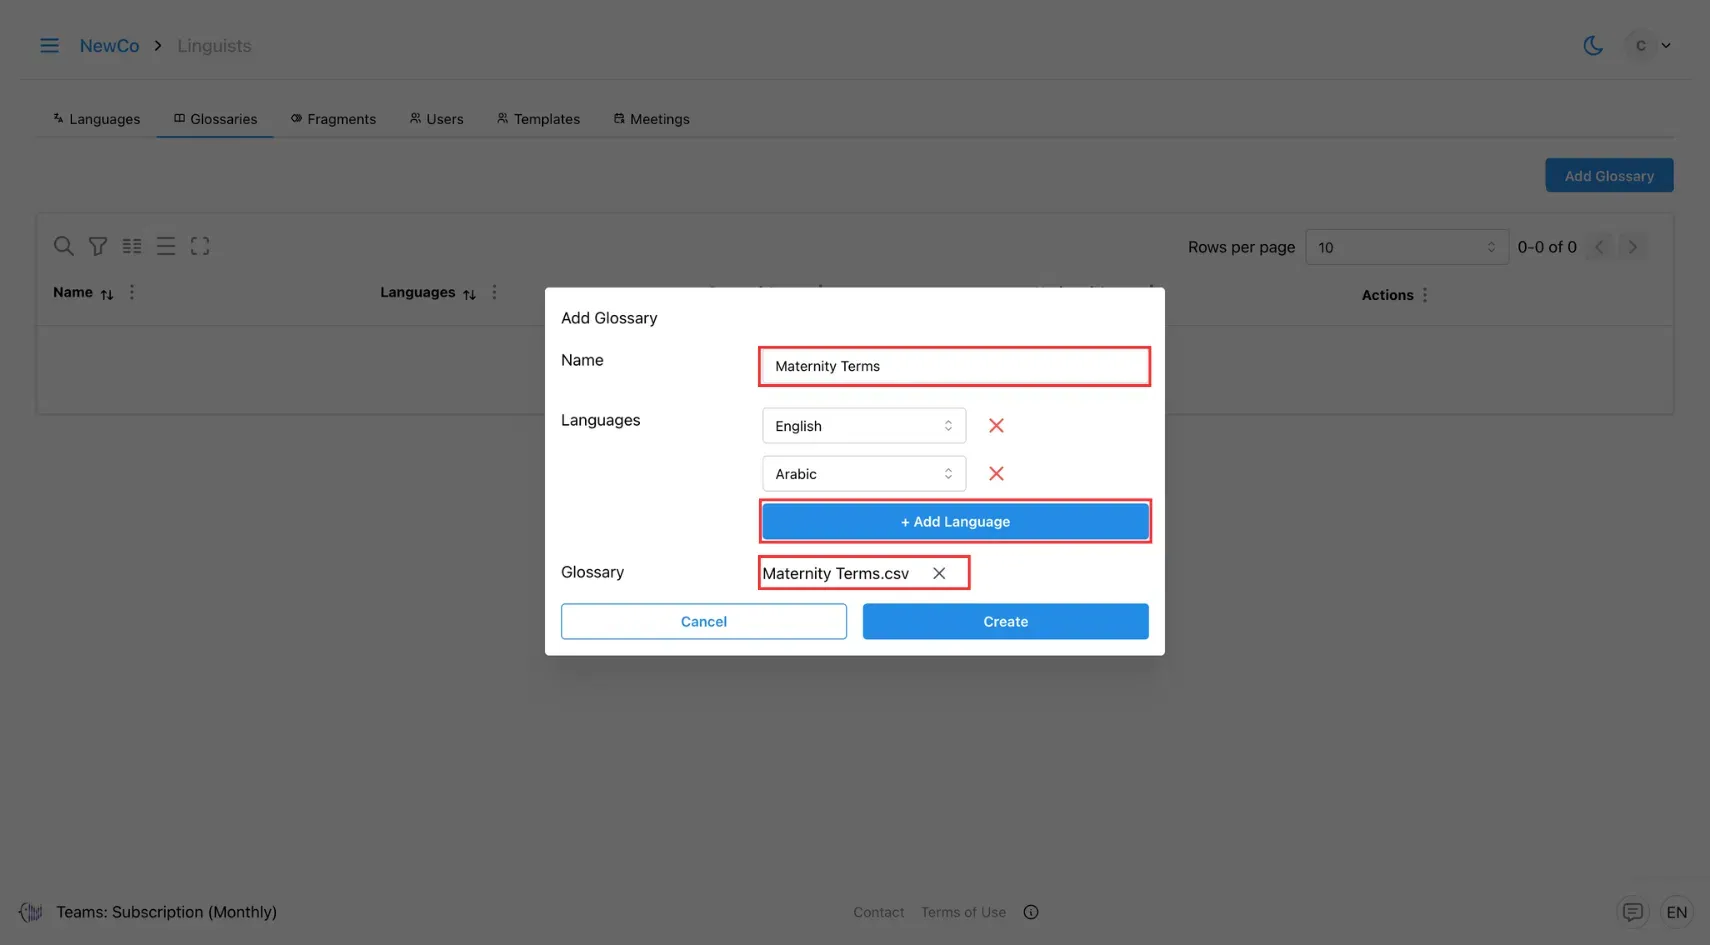The height and width of the screenshot is (945, 1710).
Task: Open table filter funnel icon
Action: pyautogui.click(x=98, y=246)
